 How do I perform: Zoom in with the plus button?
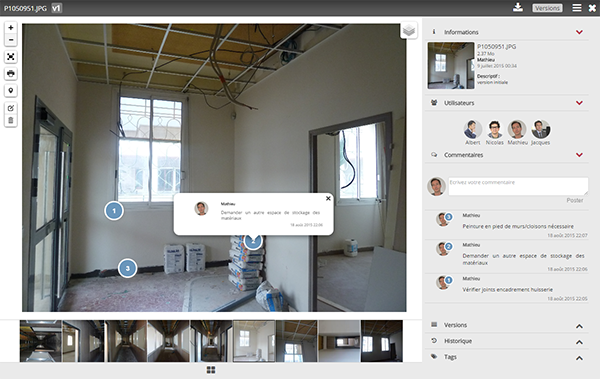pyautogui.click(x=11, y=28)
